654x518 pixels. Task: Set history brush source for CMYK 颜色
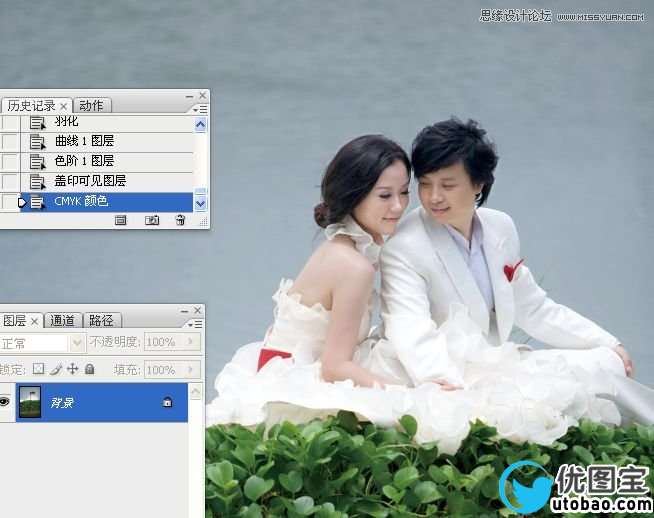(10, 202)
